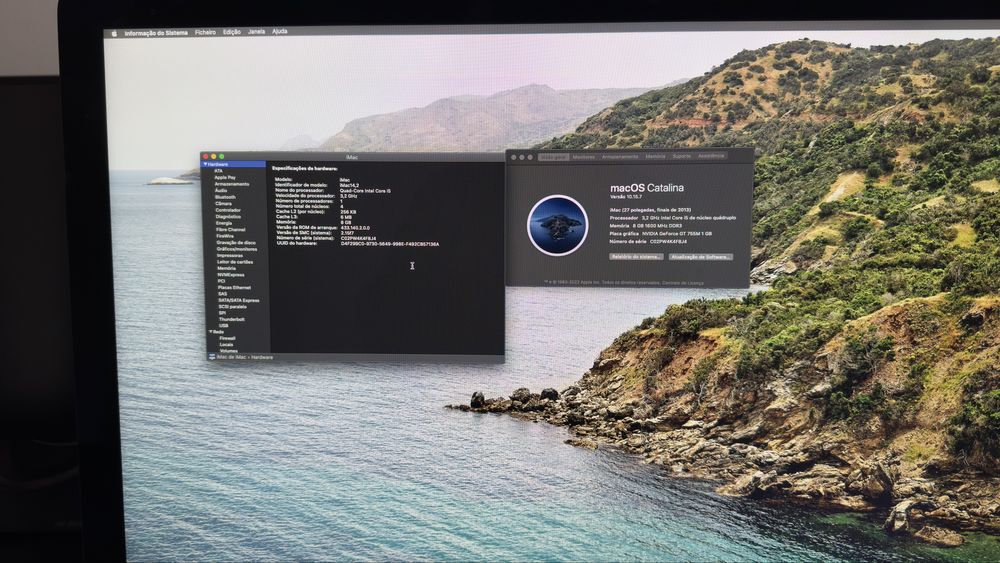Click the iMac14,2 model identifier value
Viewport: 1000px width, 563px height.
(349, 186)
